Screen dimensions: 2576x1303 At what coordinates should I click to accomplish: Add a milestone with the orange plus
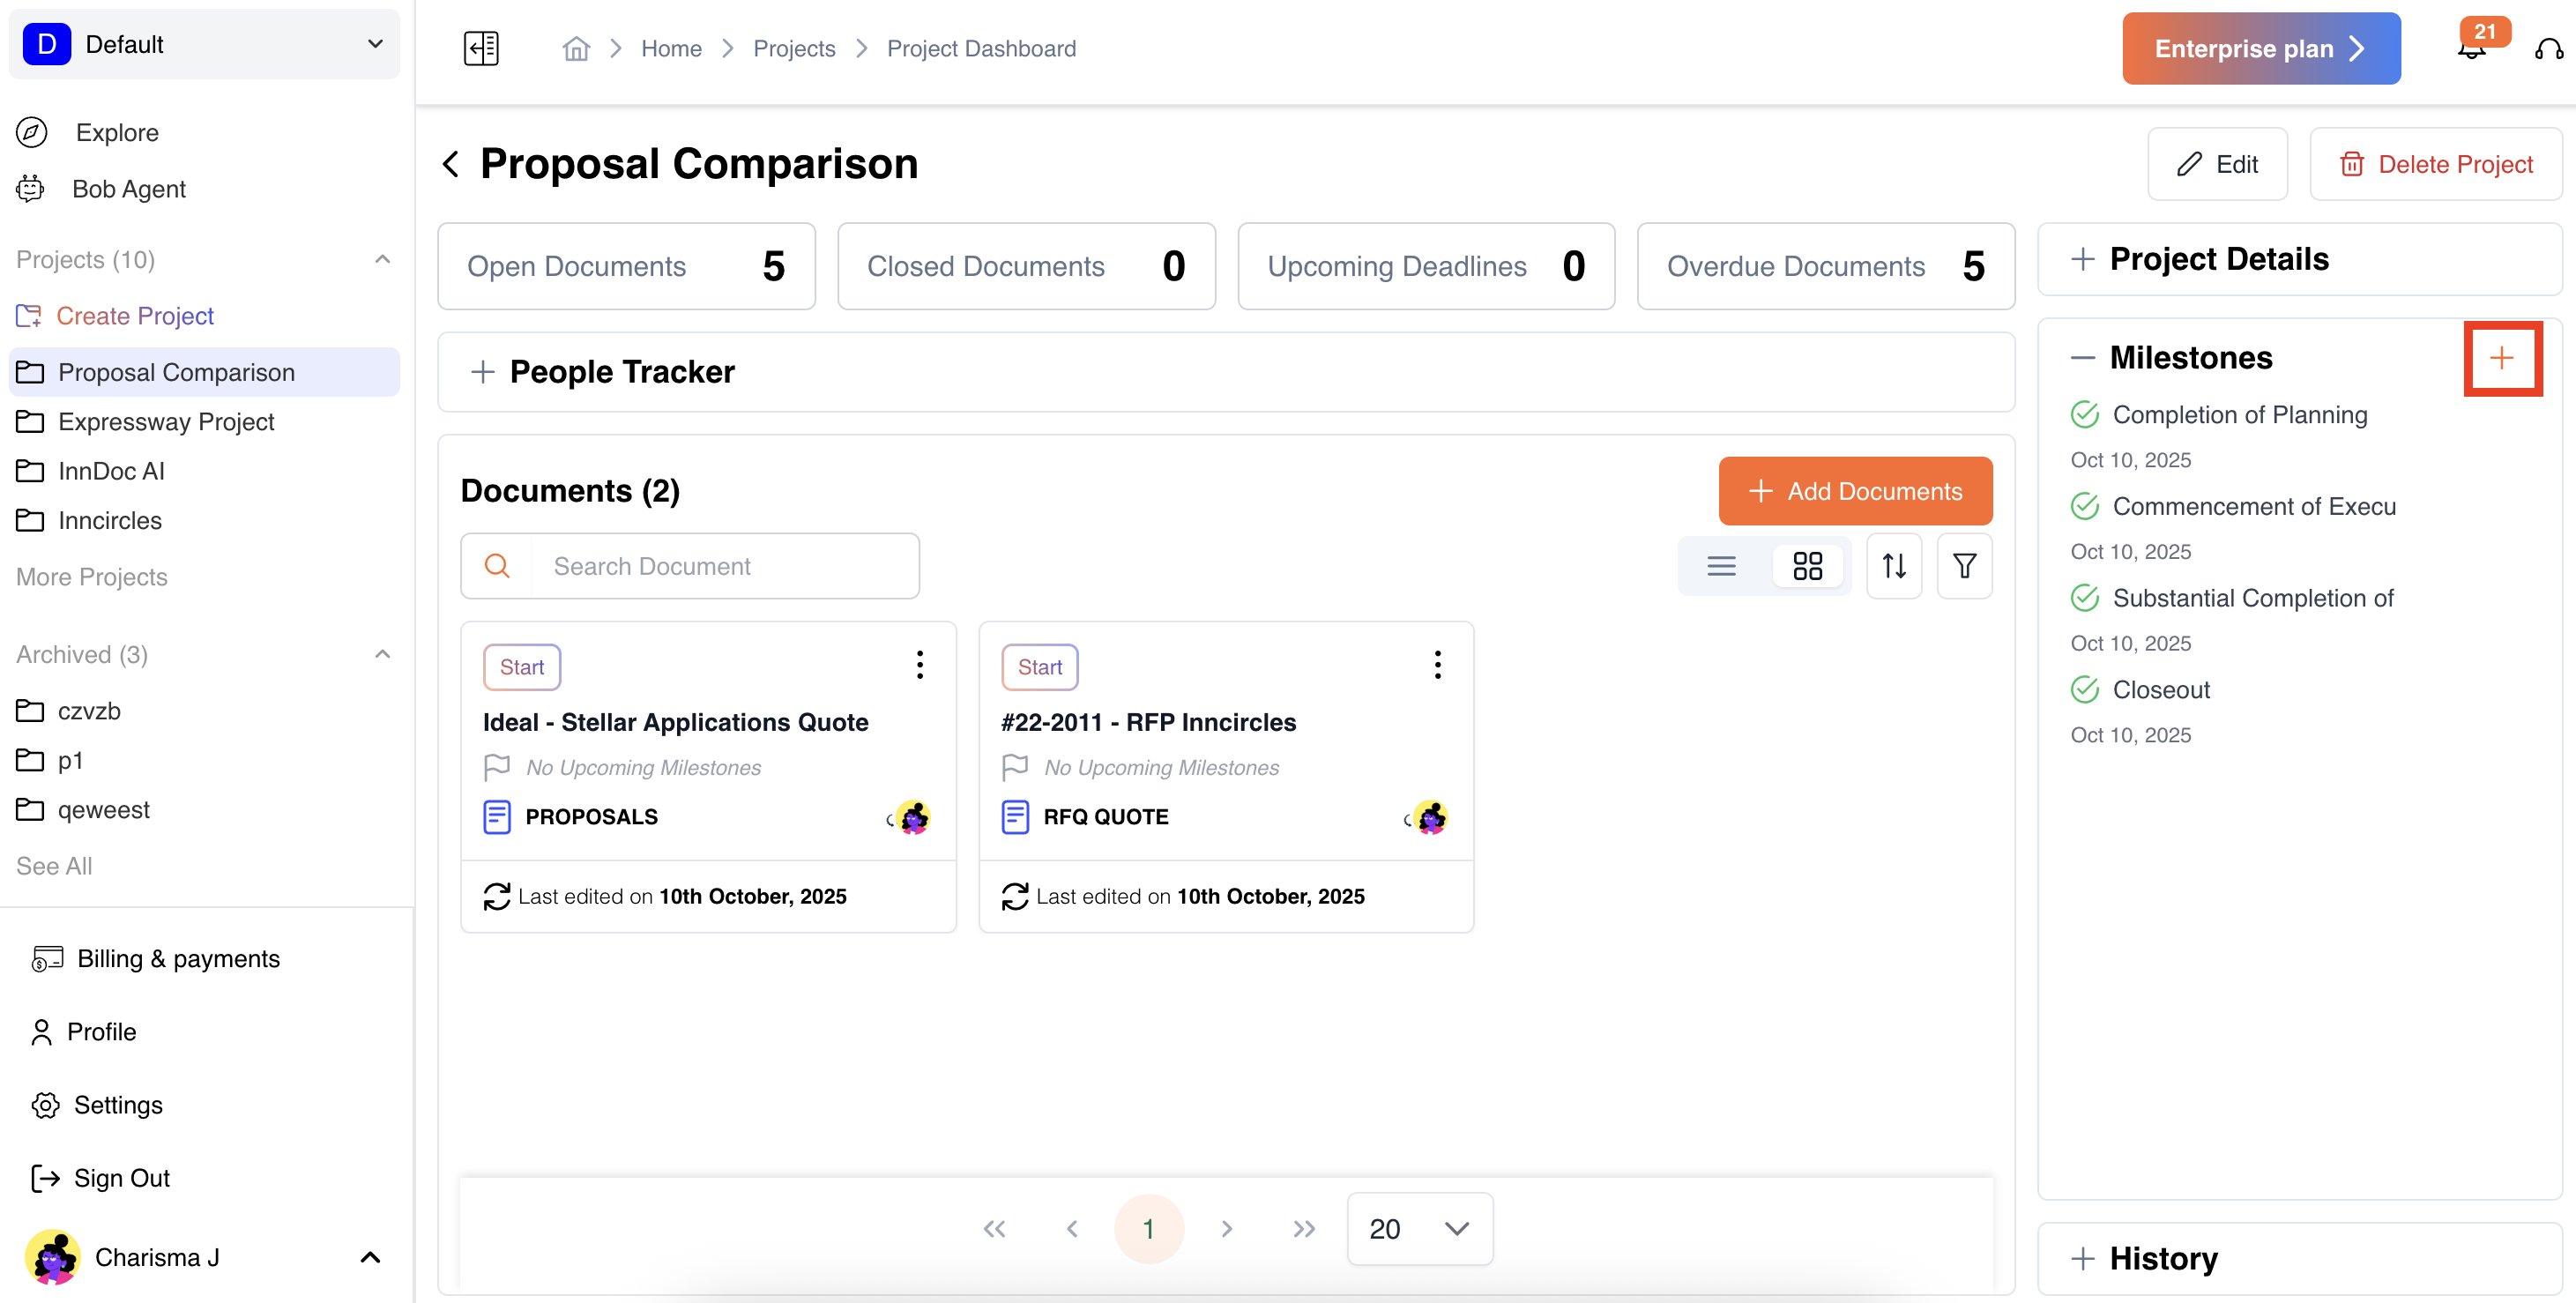click(2501, 358)
